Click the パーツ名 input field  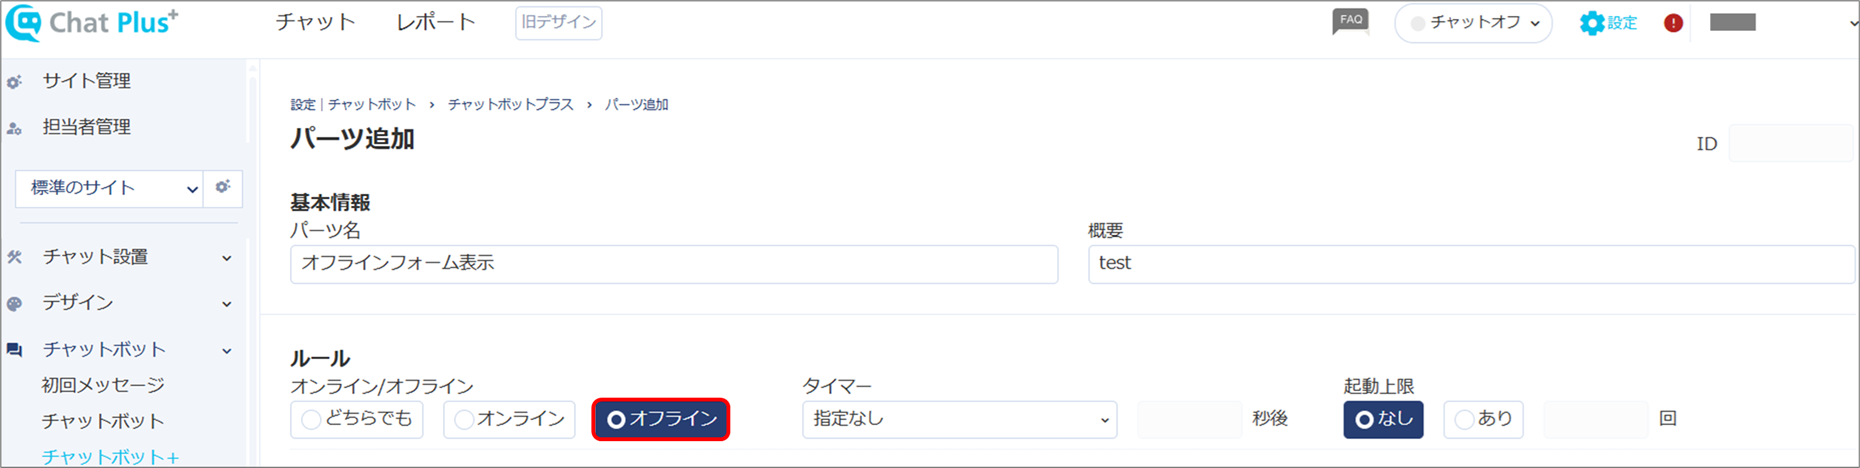[674, 264]
